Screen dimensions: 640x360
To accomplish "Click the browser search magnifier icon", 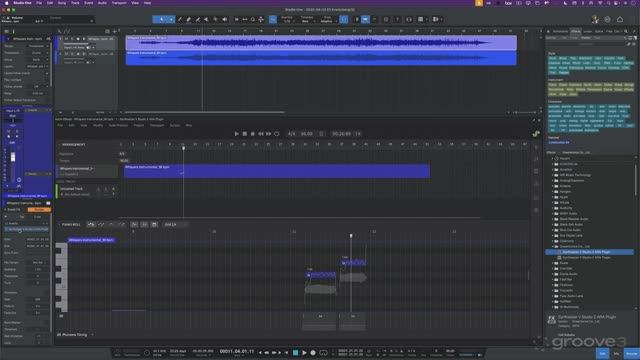I will (x=626, y=31).
